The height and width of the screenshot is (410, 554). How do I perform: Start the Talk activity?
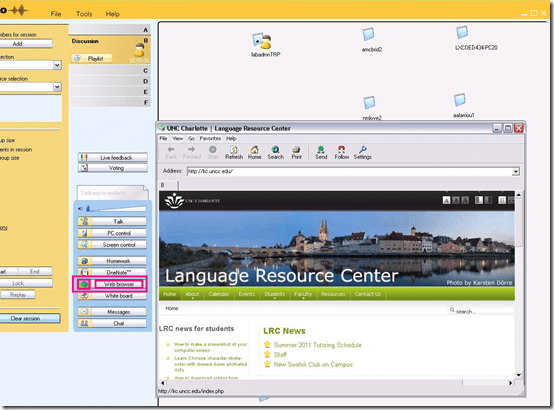[112, 222]
